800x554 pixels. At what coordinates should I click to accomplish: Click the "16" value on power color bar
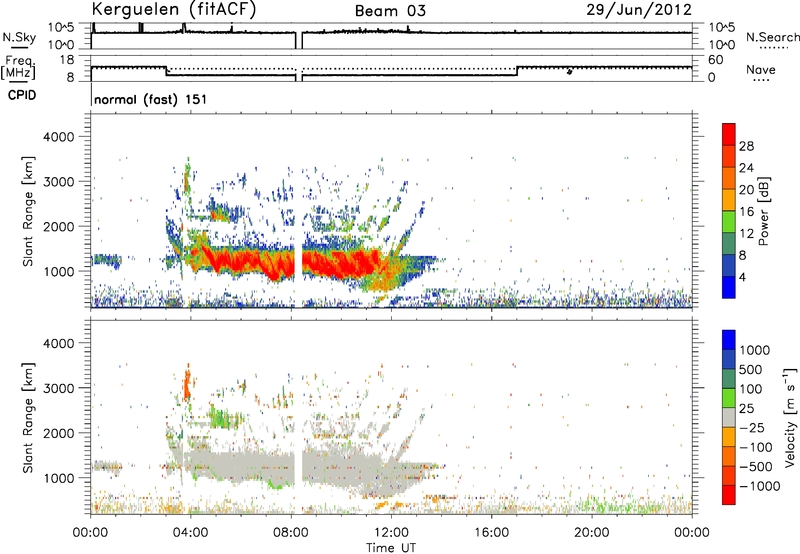click(x=746, y=212)
